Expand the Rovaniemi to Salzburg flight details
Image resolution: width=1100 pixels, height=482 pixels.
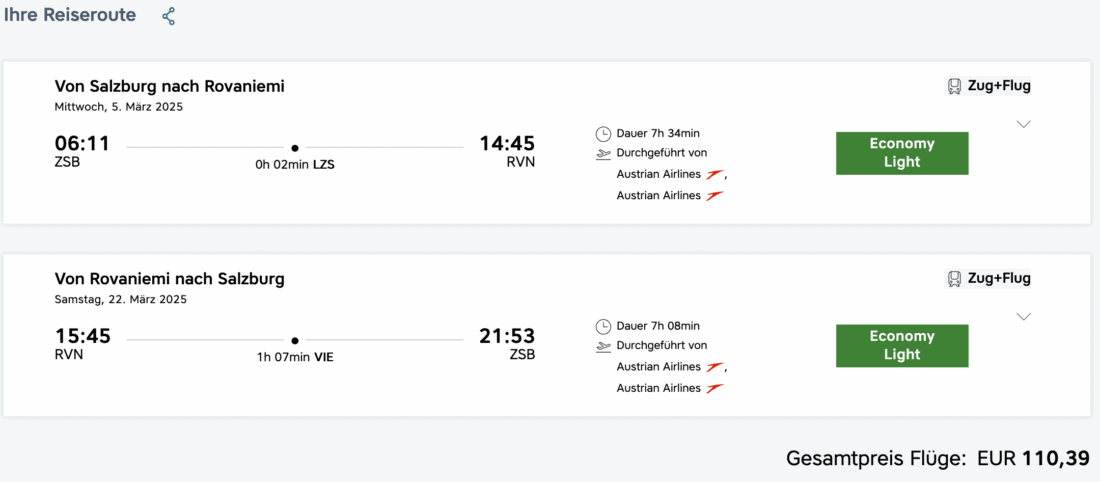pyautogui.click(x=1023, y=317)
